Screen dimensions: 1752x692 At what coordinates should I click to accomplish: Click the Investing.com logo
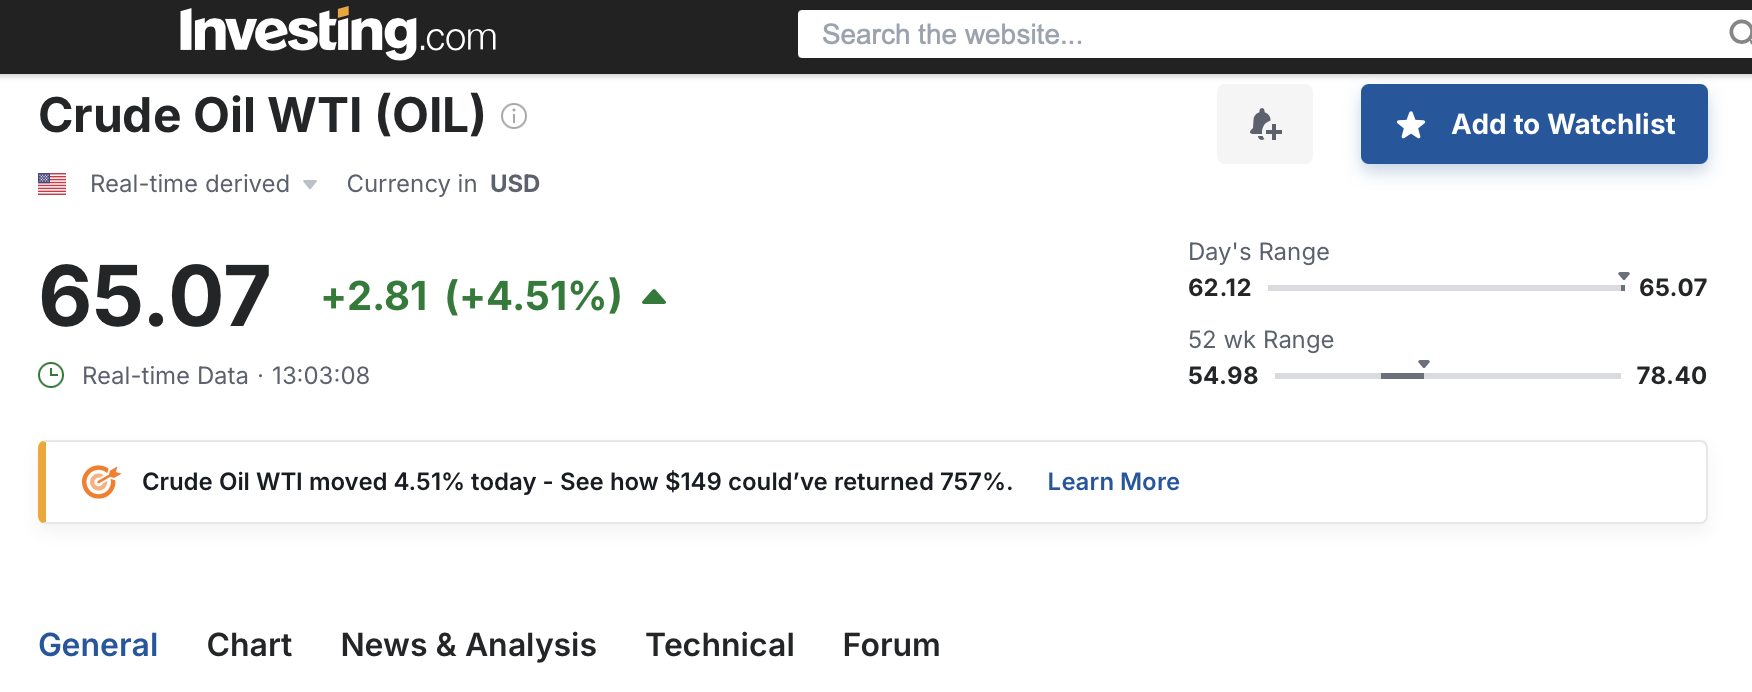pyautogui.click(x=337, y=33)
